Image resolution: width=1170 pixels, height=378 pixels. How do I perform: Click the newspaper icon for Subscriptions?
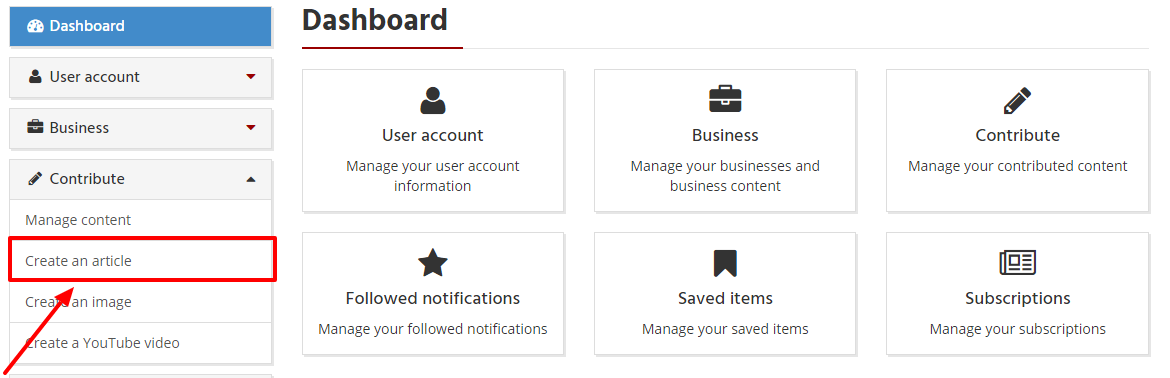(1017, 262)
